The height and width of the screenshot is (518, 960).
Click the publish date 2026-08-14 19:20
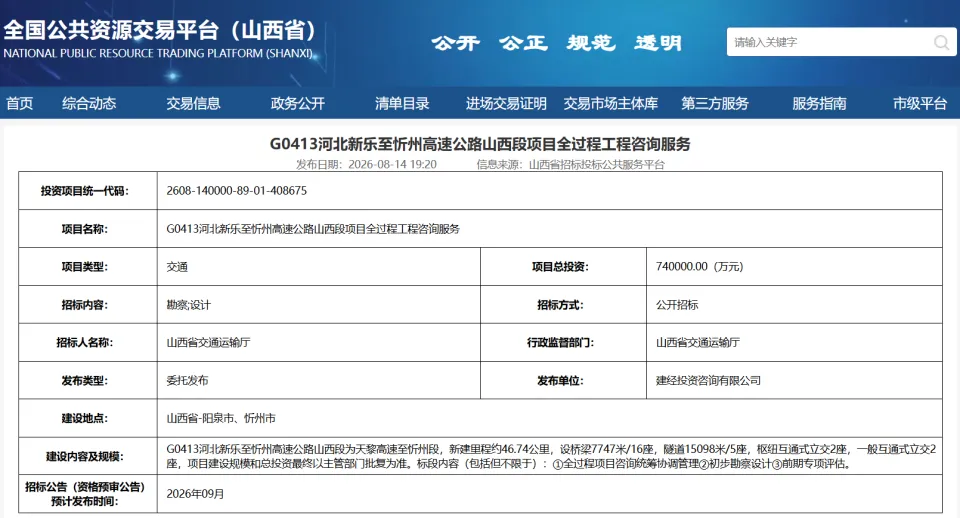pos(392,164)
